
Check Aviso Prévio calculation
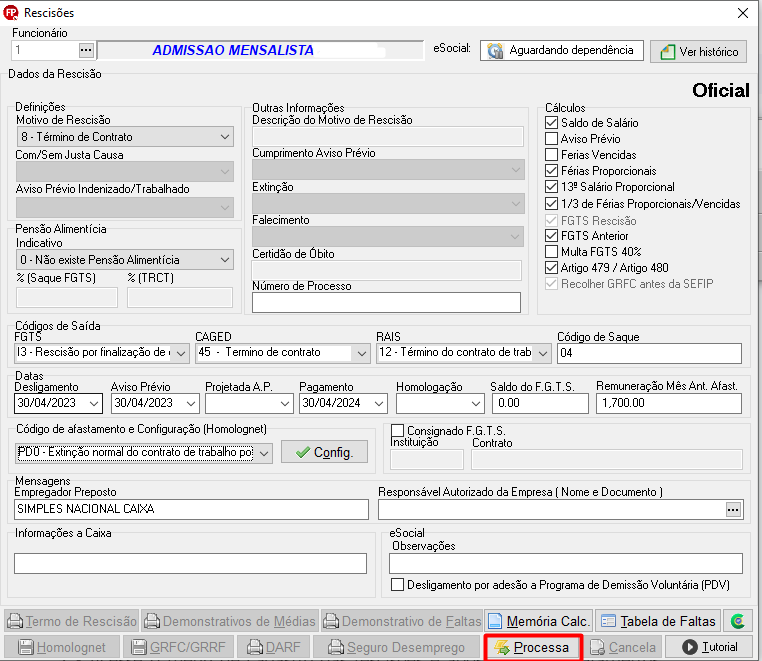tap(551, 139)
